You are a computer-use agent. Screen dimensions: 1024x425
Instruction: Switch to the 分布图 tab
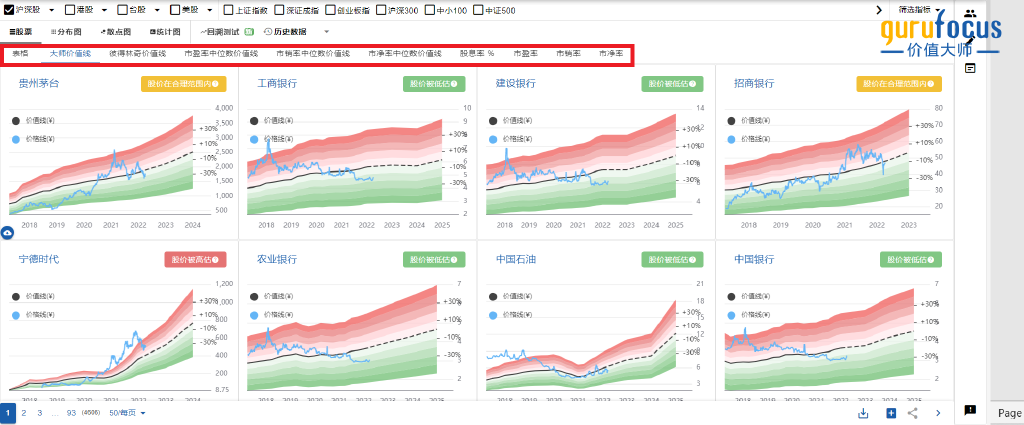[66, 31]
